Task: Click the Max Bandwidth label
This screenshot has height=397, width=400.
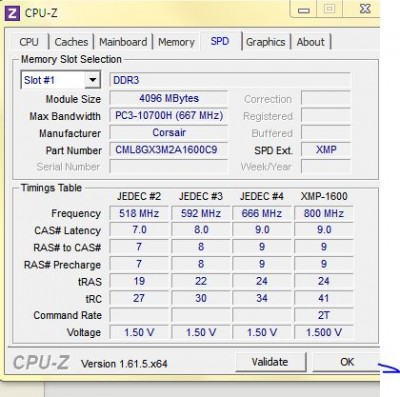Action: [x=65, y=116]
